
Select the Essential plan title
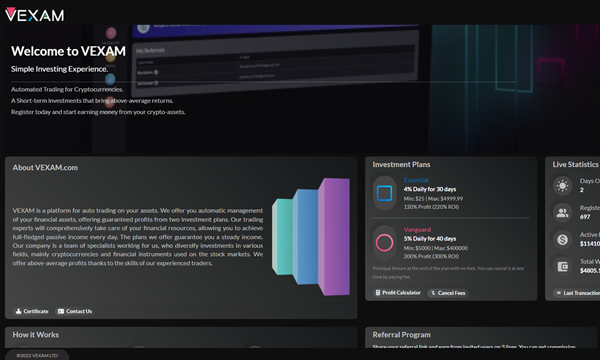point(416,180)
